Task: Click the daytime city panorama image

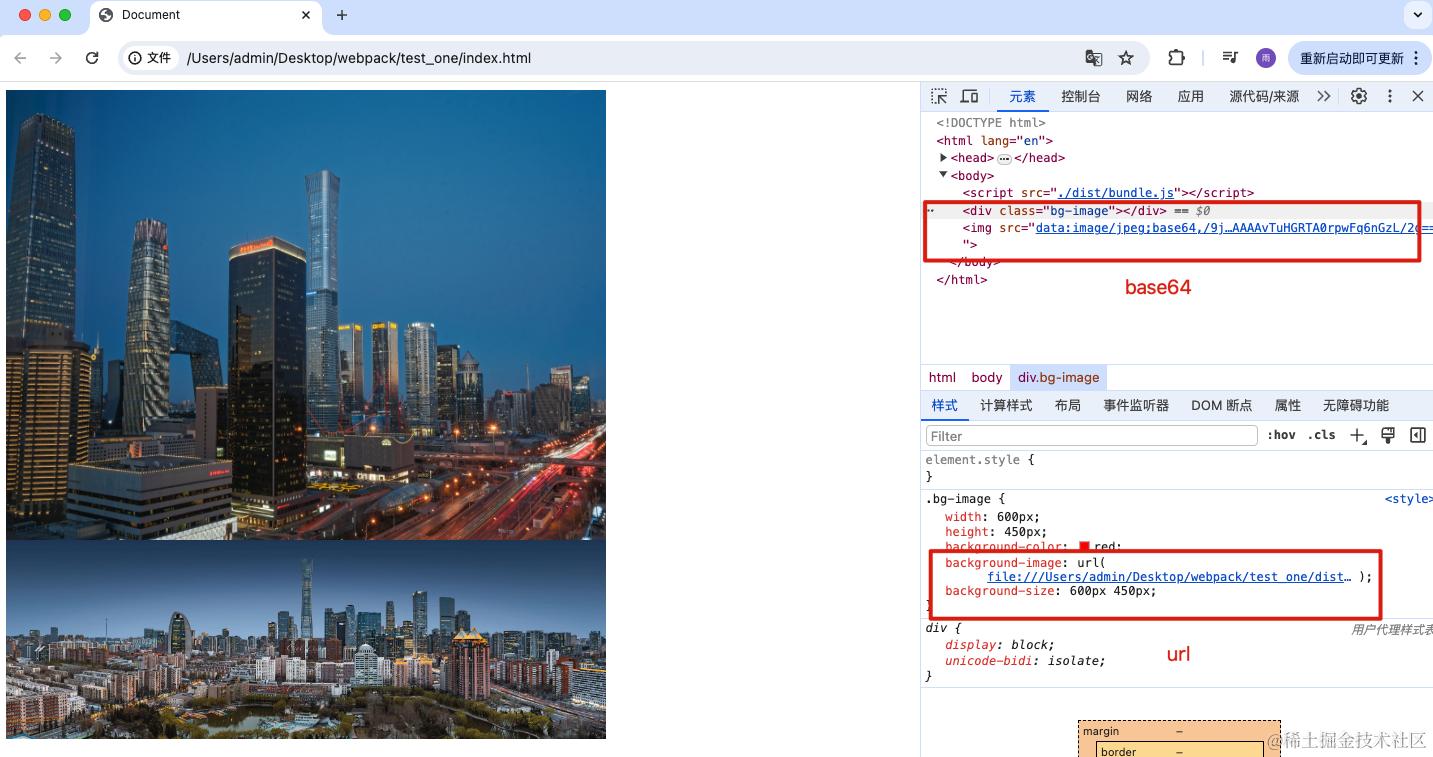Action: click(306, 640)
